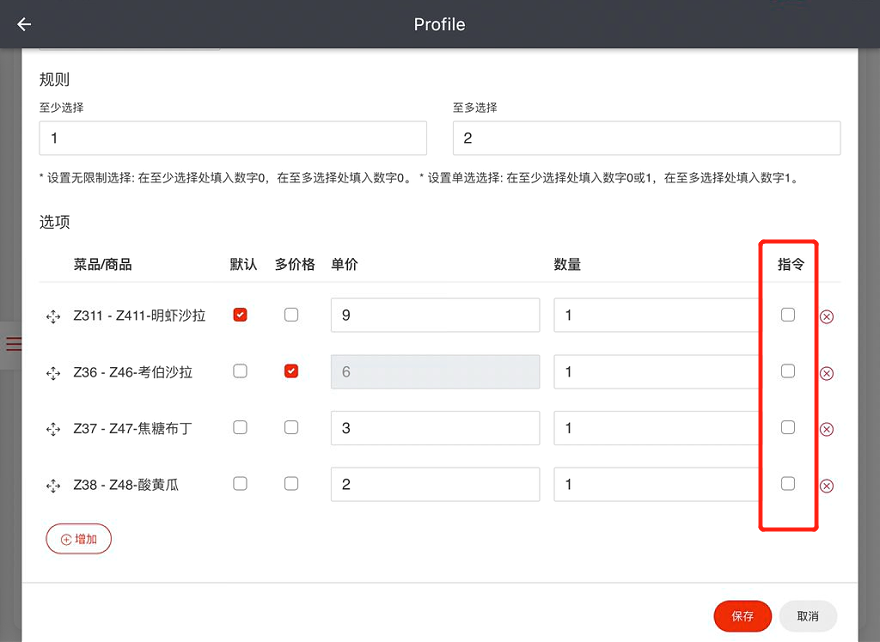Check 指令 for Z311 明虾沙拉
This screenshot has height=642, width=880.
tap(788, 315)
